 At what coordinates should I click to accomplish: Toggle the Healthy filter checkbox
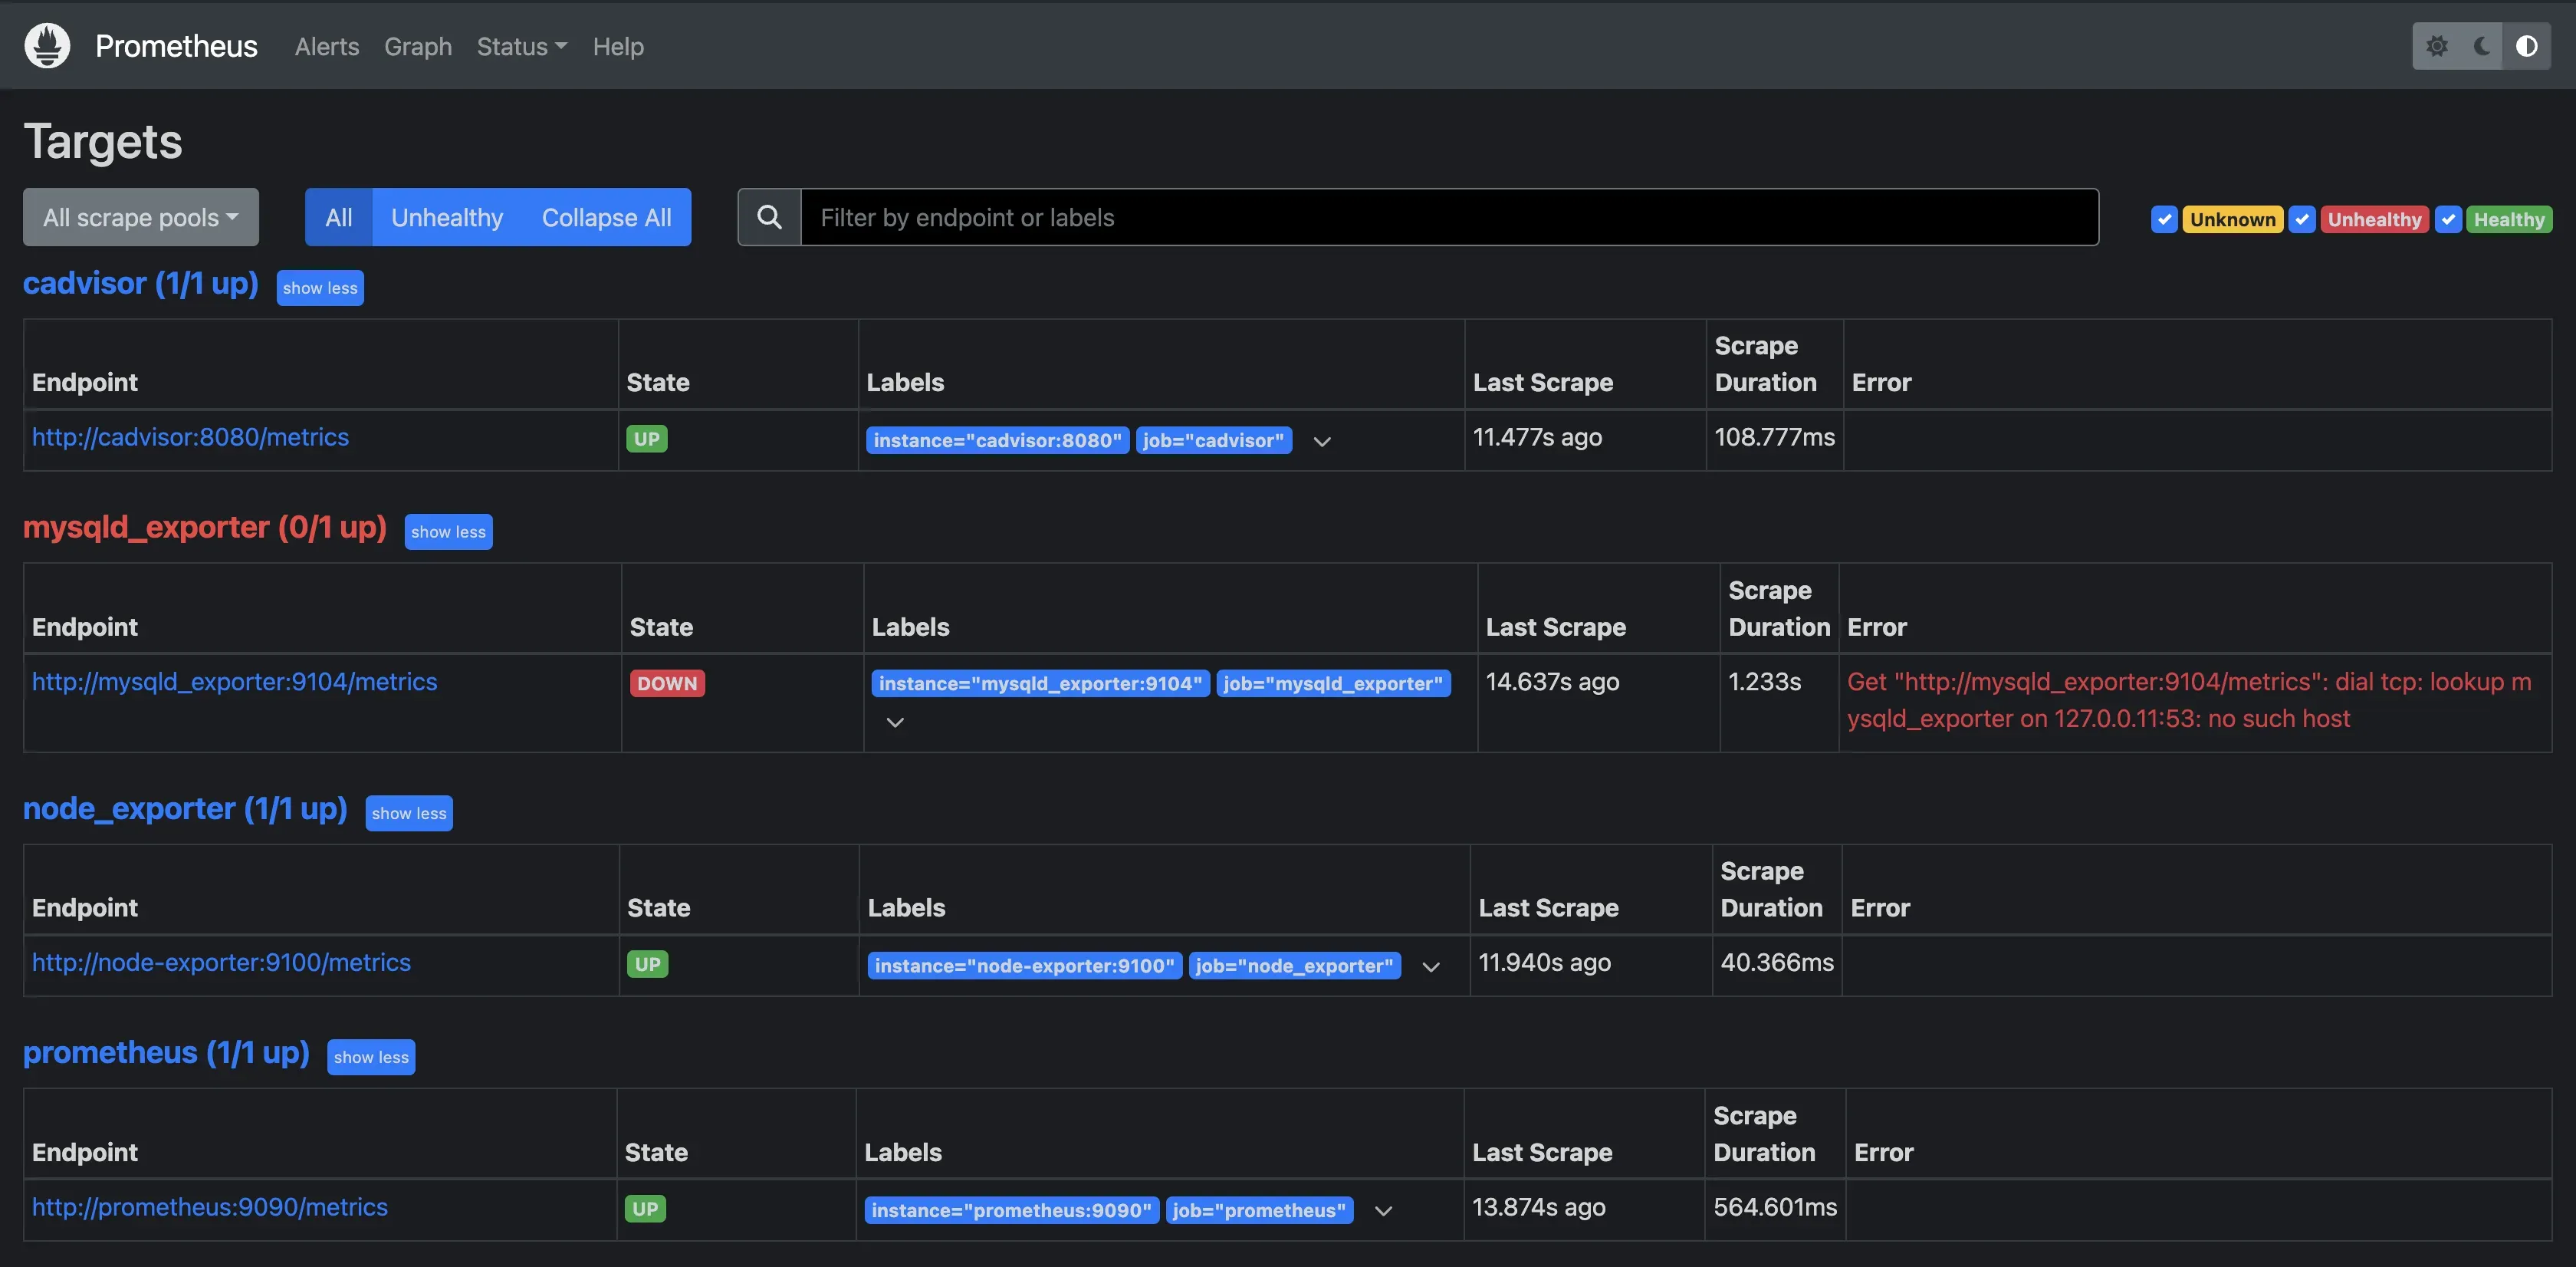click(x=2450, y=219)
